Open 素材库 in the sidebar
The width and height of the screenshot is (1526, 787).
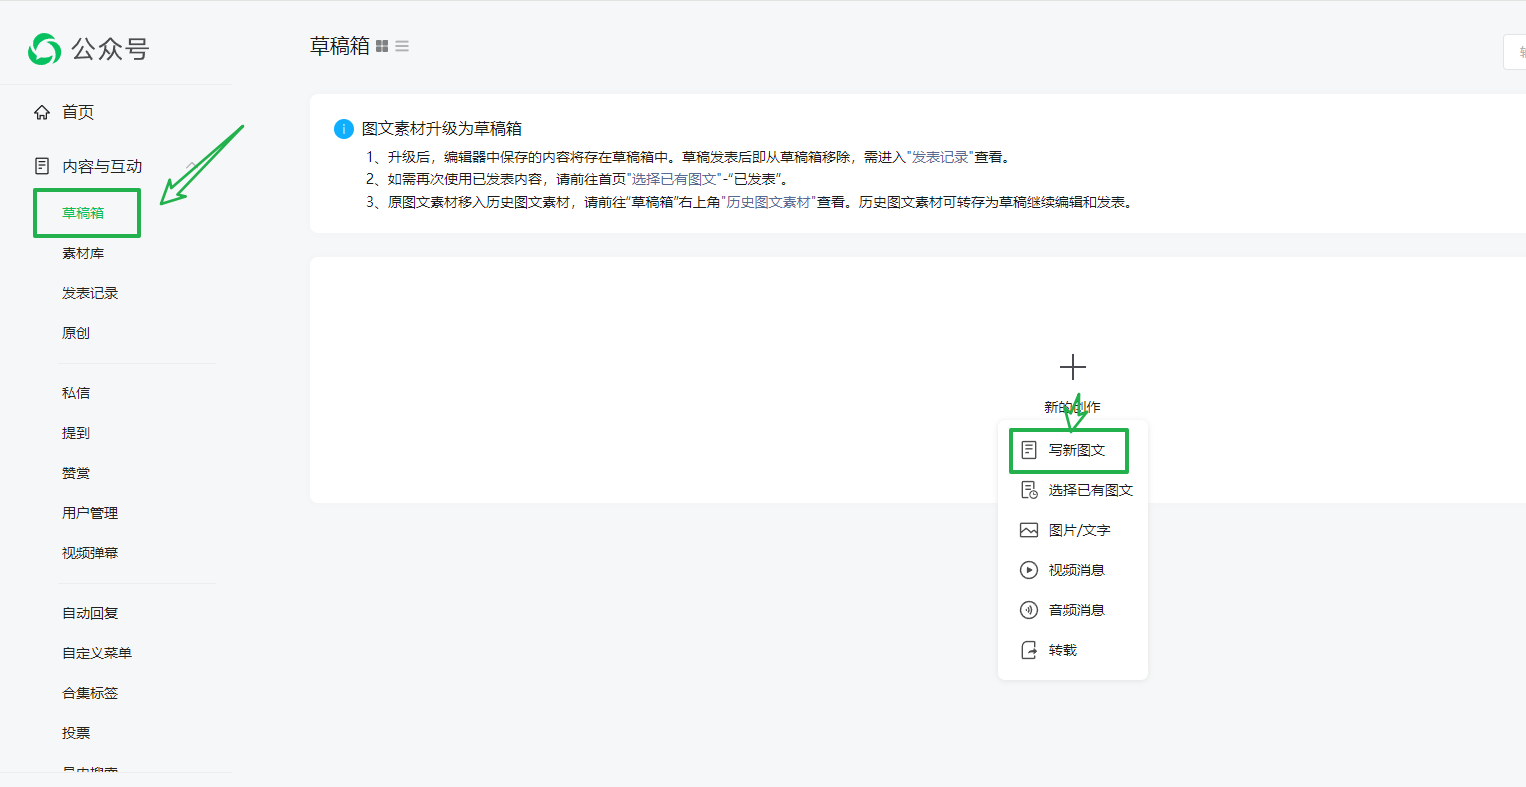[83, 253]
